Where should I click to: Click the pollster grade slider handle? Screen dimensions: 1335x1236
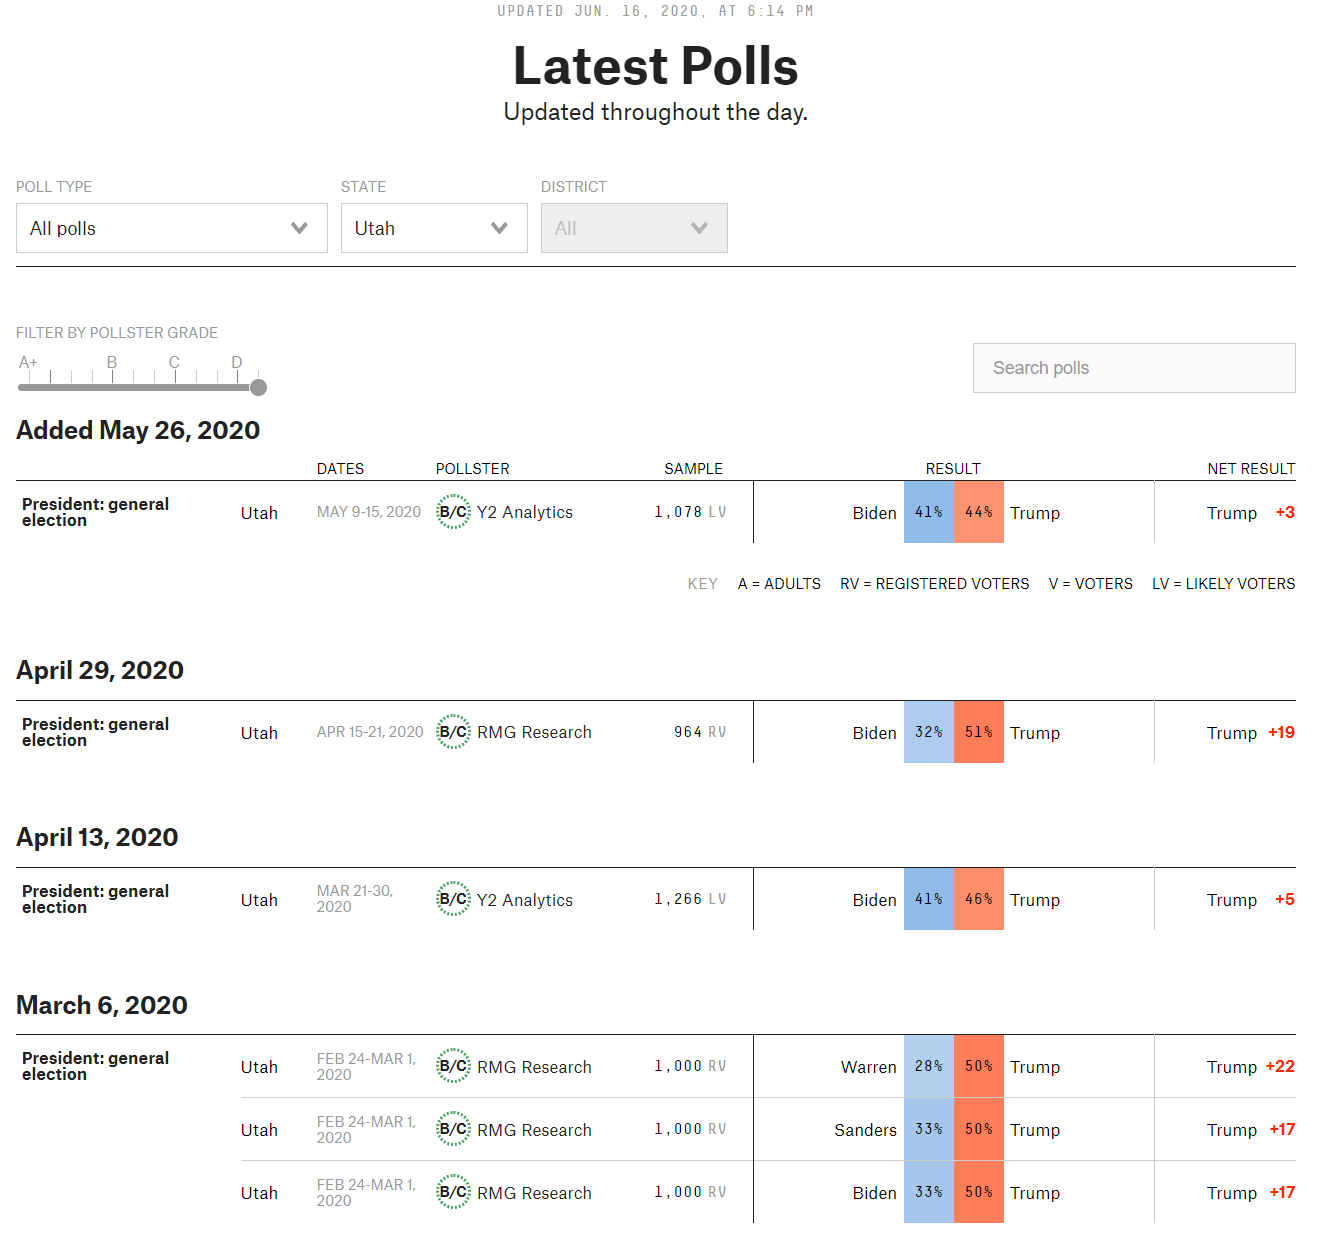point(258,387)
